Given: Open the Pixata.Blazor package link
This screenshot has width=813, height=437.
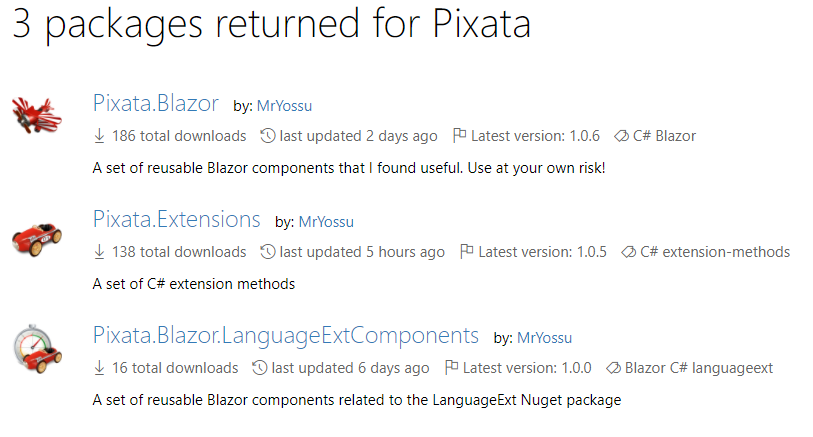Looking at the screenshot, I should (x=156, y=103).
